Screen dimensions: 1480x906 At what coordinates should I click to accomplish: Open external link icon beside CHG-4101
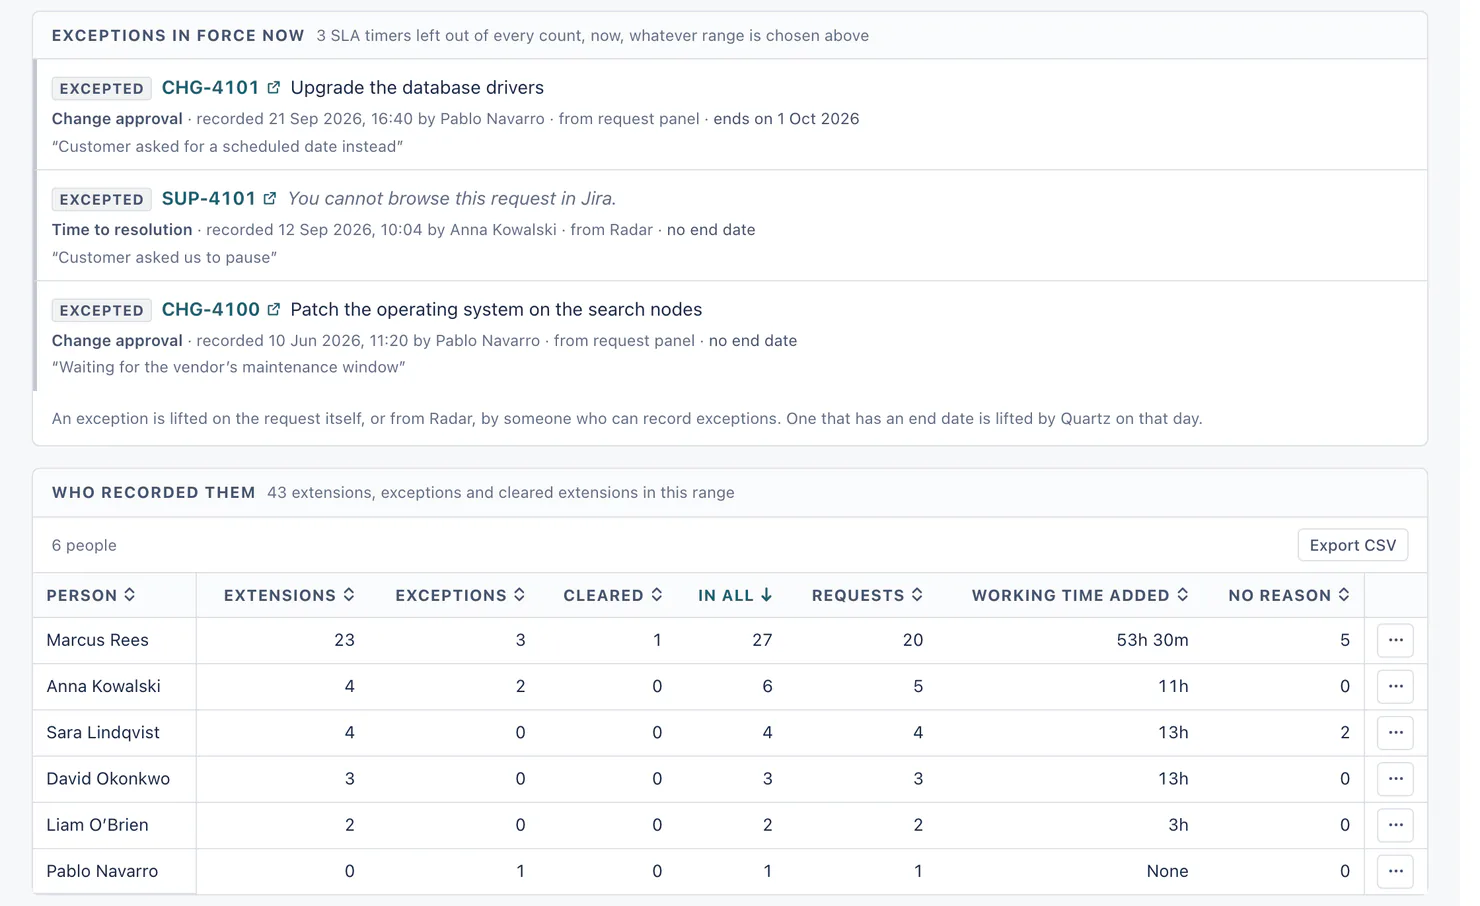[273, 88]
